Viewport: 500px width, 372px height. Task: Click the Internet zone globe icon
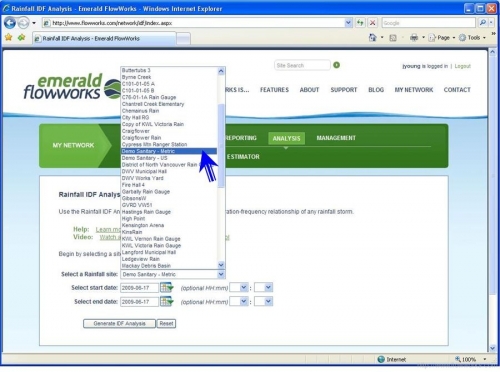(x=381, y=359)
